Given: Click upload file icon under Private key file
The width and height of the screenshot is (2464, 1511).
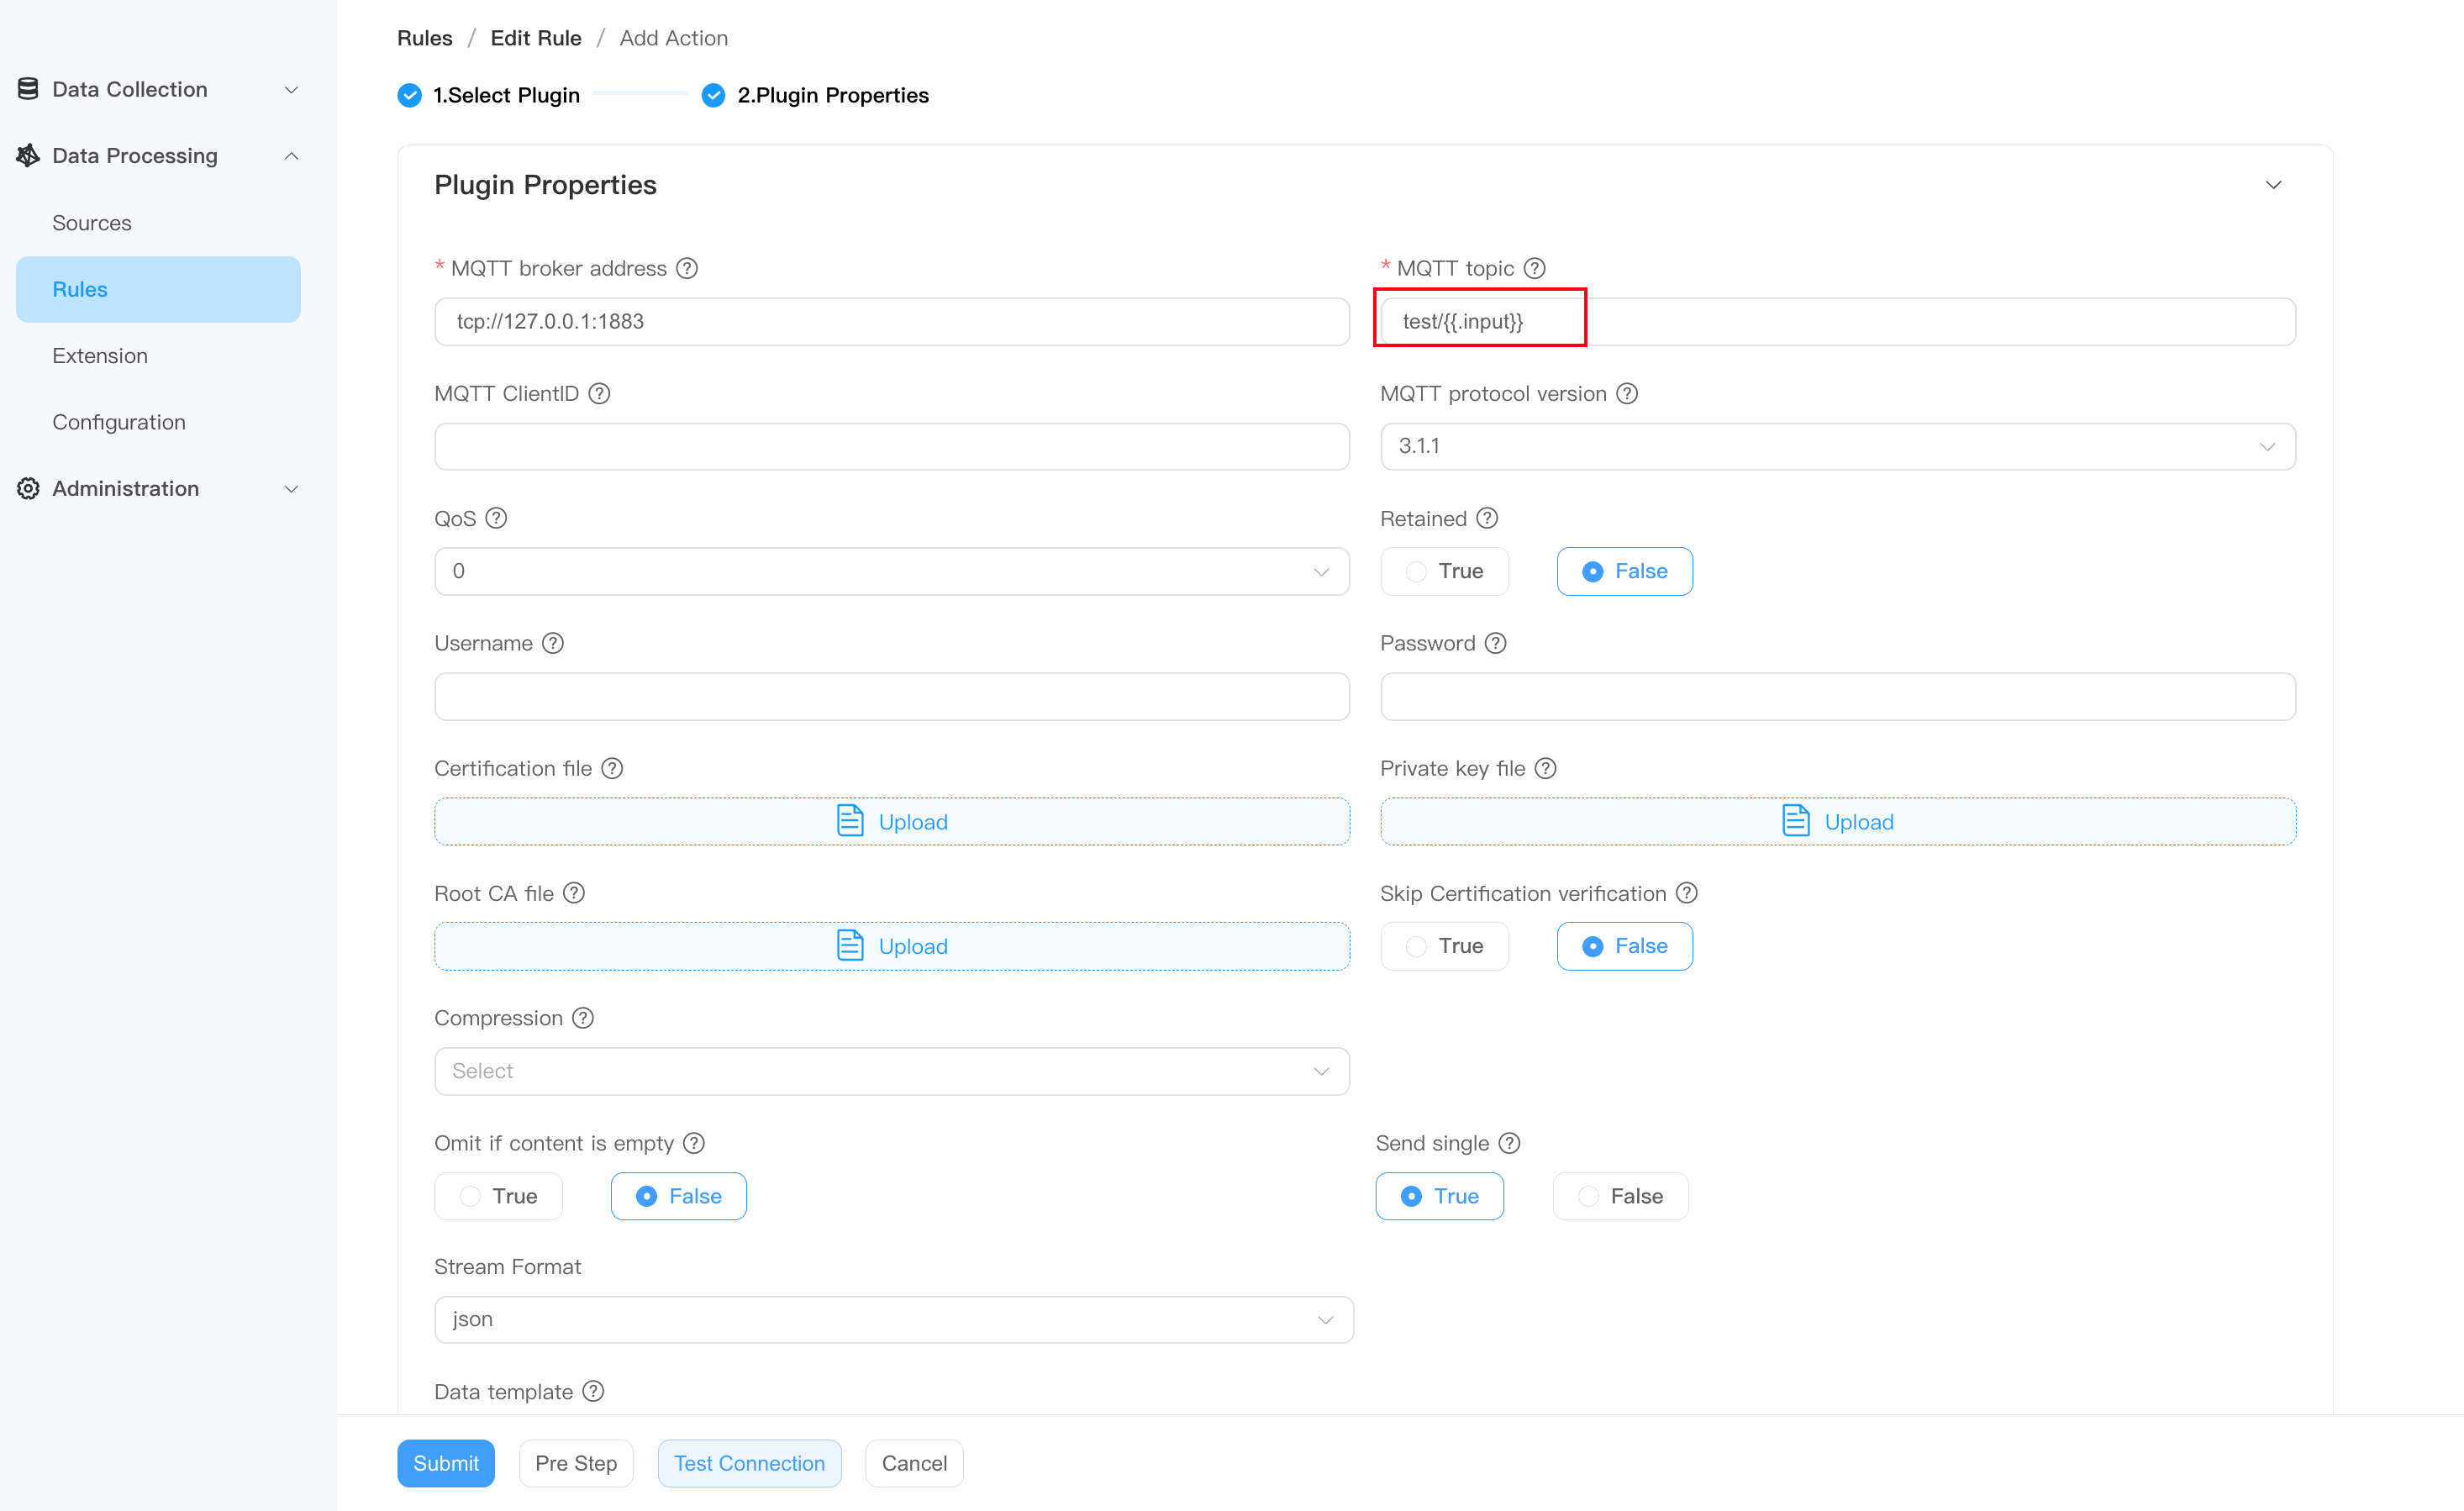Looking at the screenshot, I should tap(1795, 821).
